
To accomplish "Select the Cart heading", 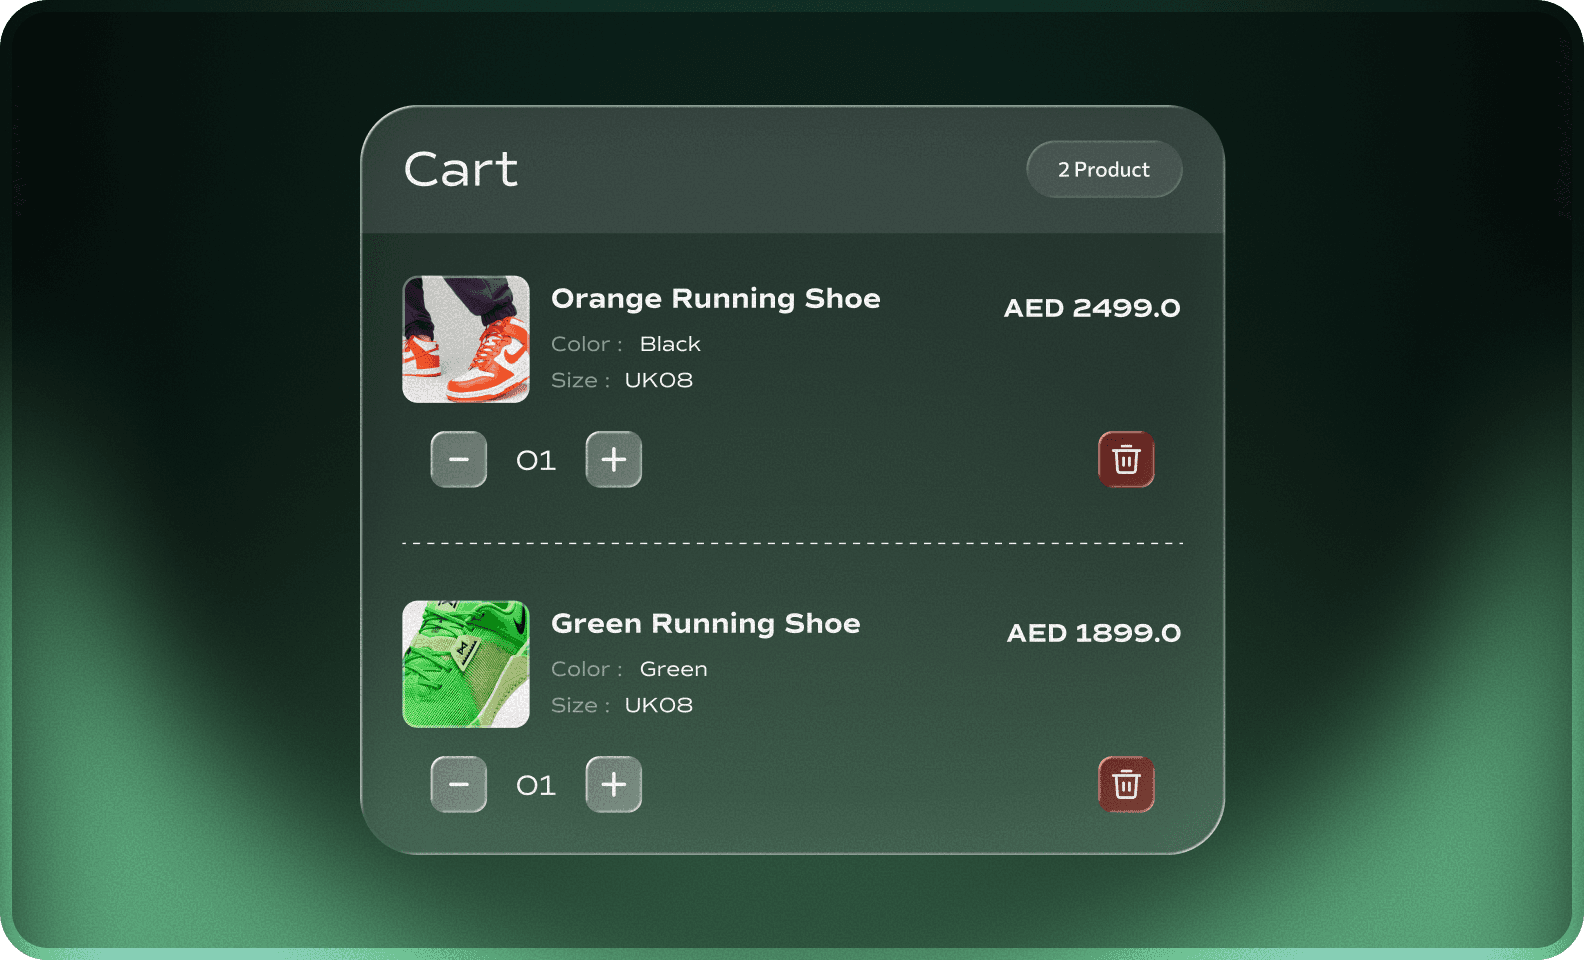I will click(x=460, y=170).
